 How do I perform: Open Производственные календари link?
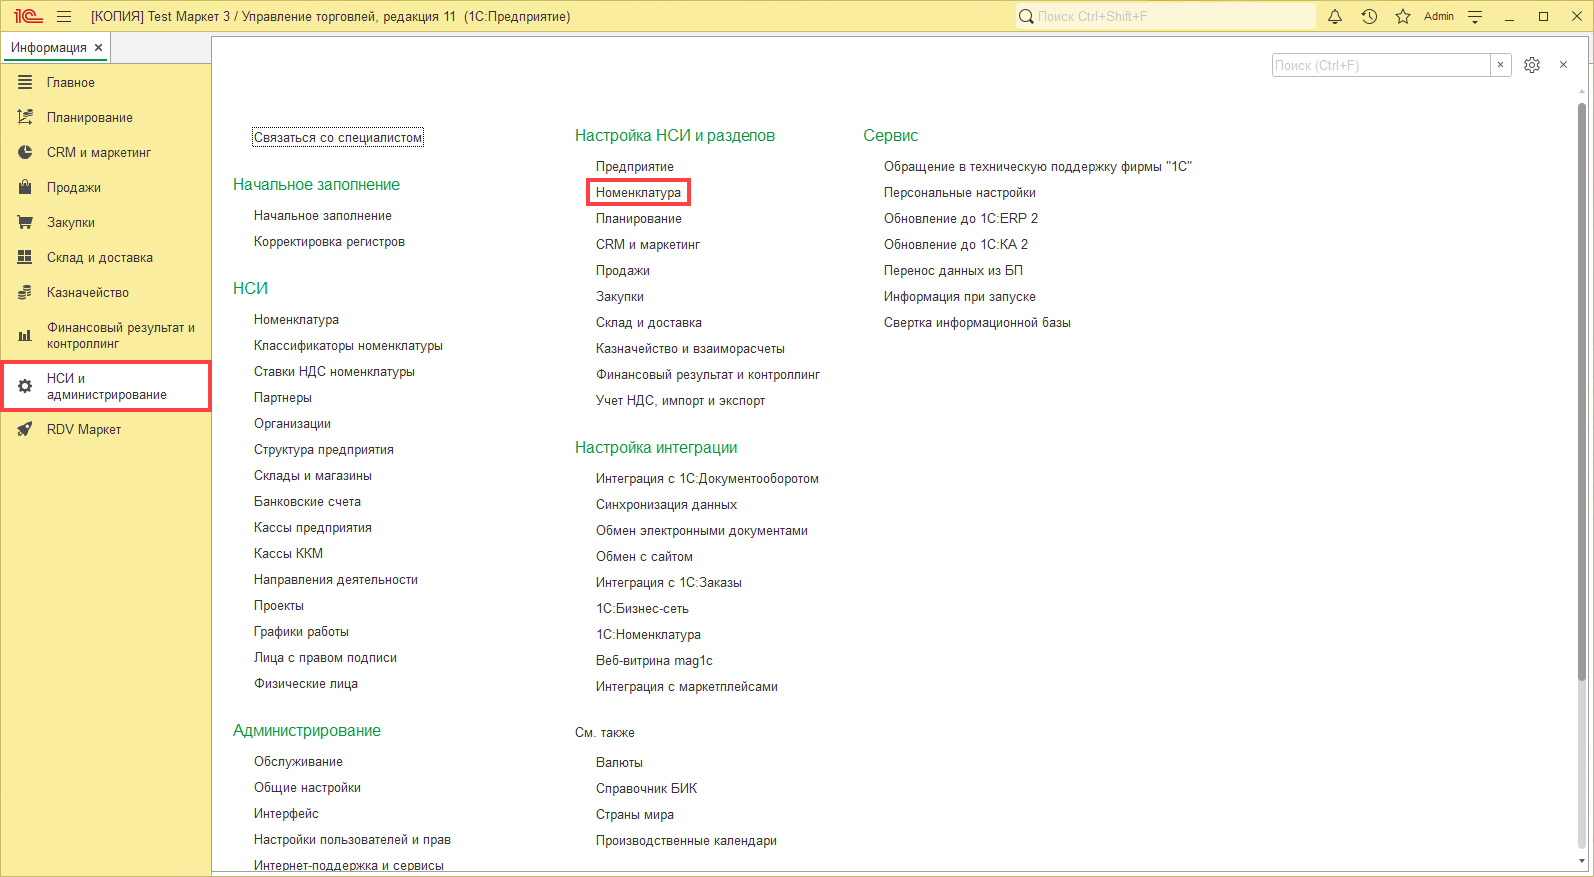point(686,841)
